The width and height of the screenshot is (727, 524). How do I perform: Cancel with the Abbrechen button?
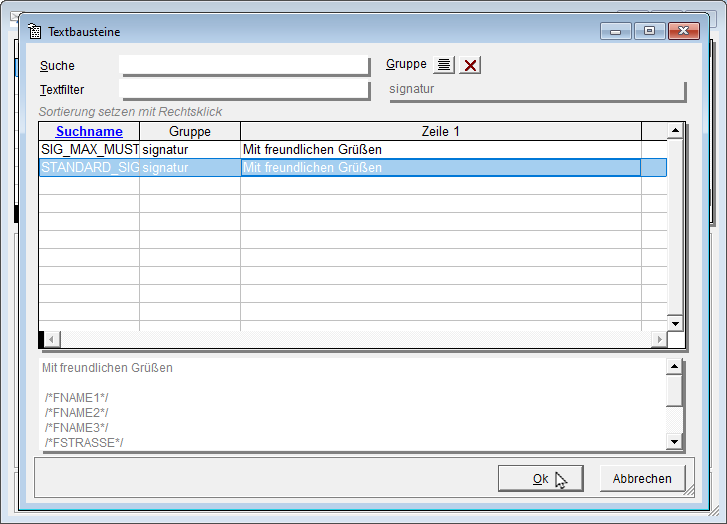(642, 479)
